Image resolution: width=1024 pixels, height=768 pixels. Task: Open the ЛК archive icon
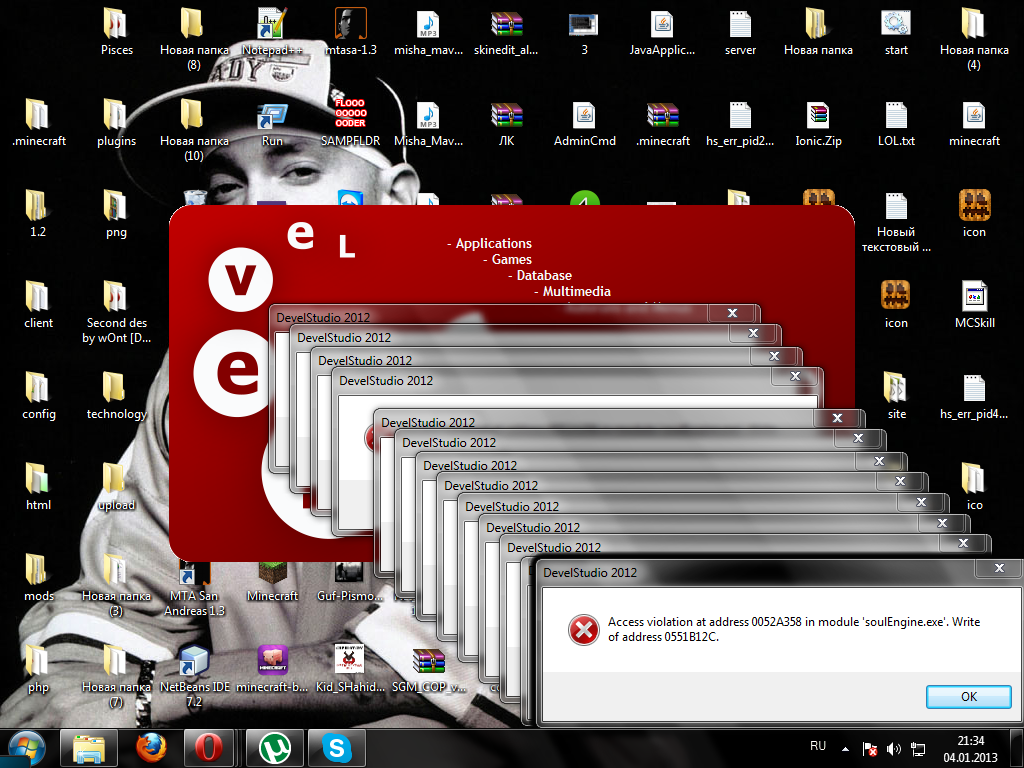(506, 123)
